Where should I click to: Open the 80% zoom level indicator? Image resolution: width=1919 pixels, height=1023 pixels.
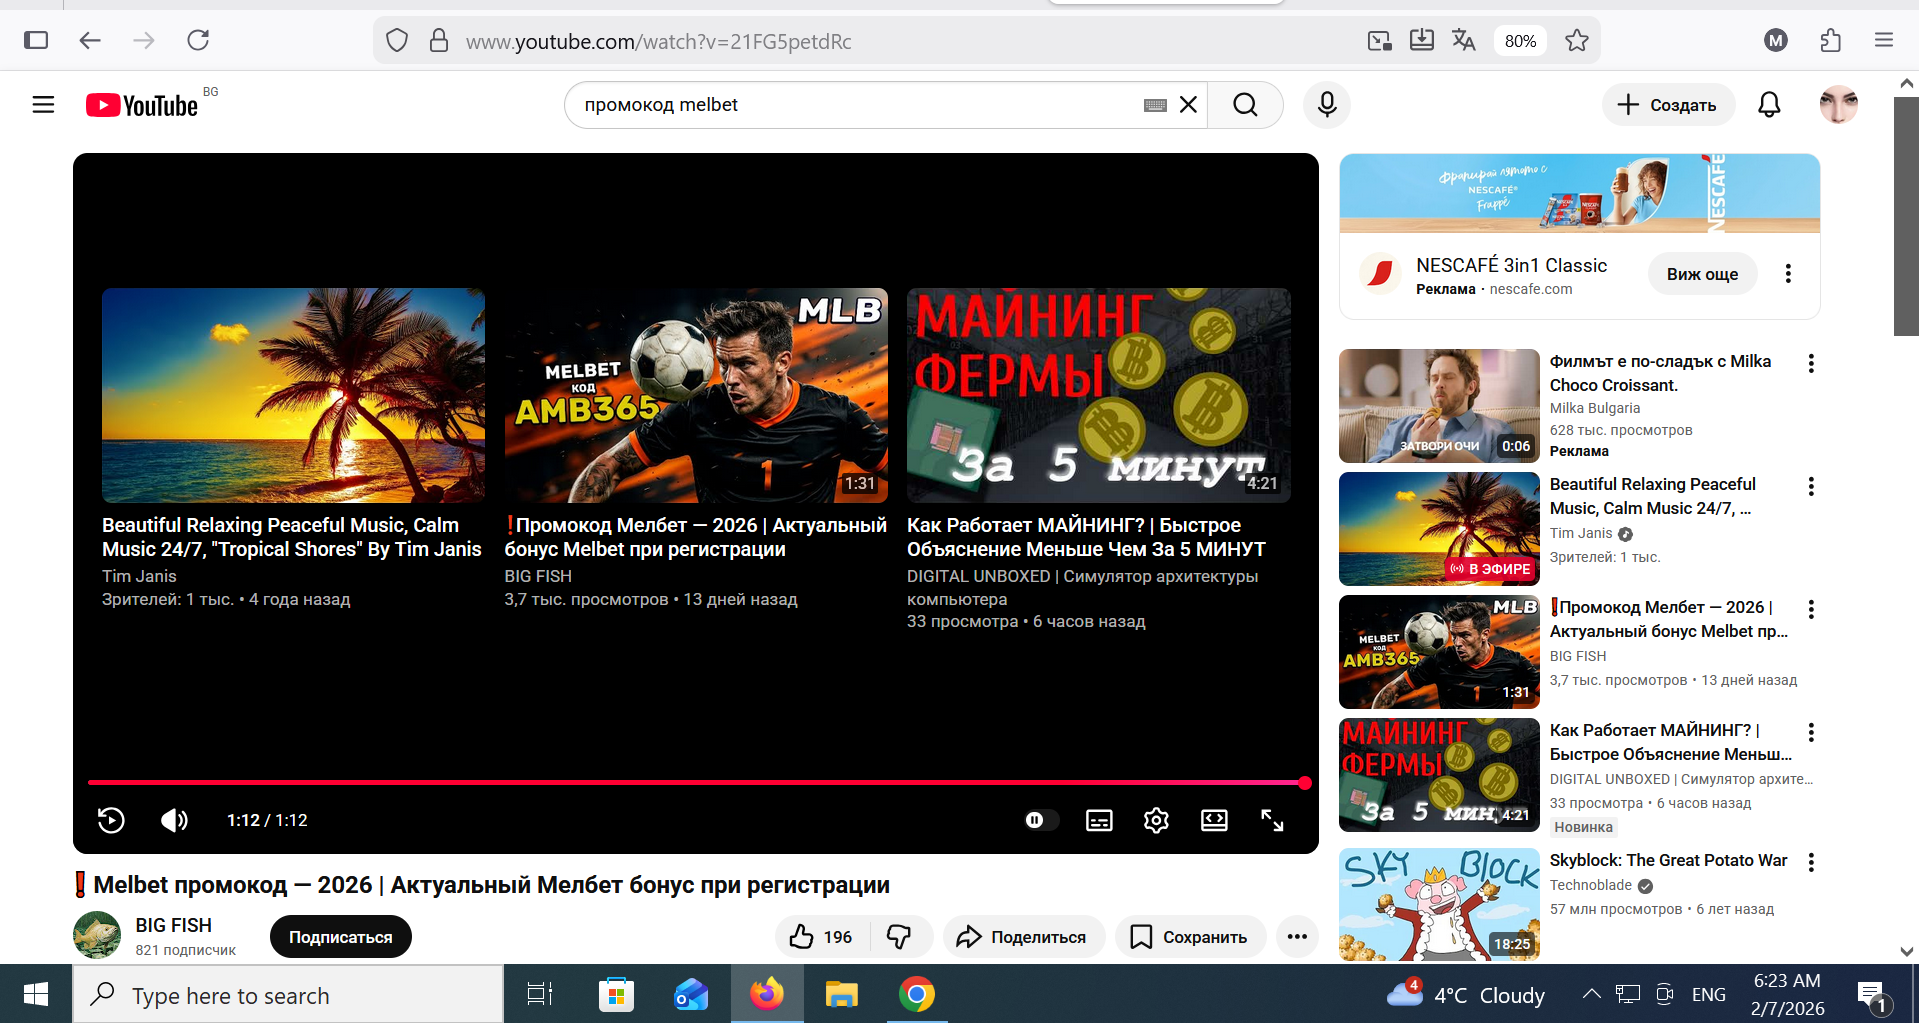pyautogui.click(x=1520, y=41)
